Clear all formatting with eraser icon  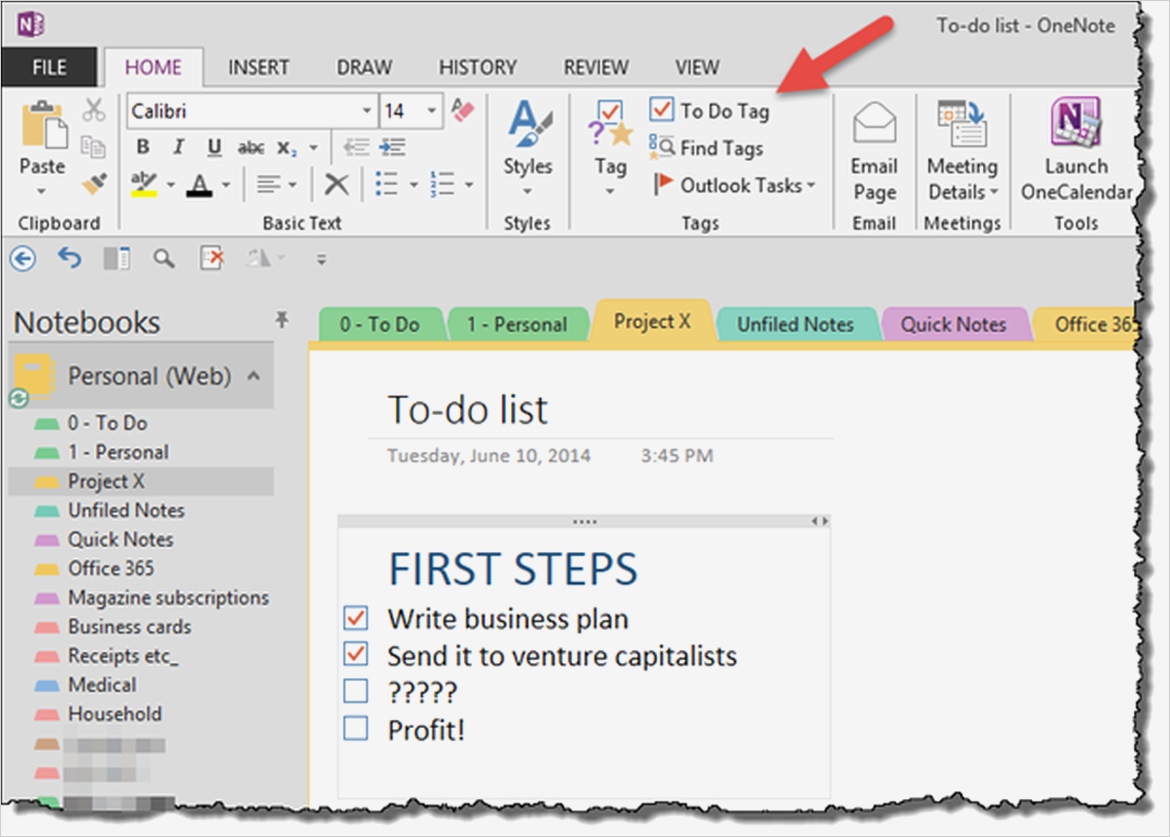[x=463, y=110]
